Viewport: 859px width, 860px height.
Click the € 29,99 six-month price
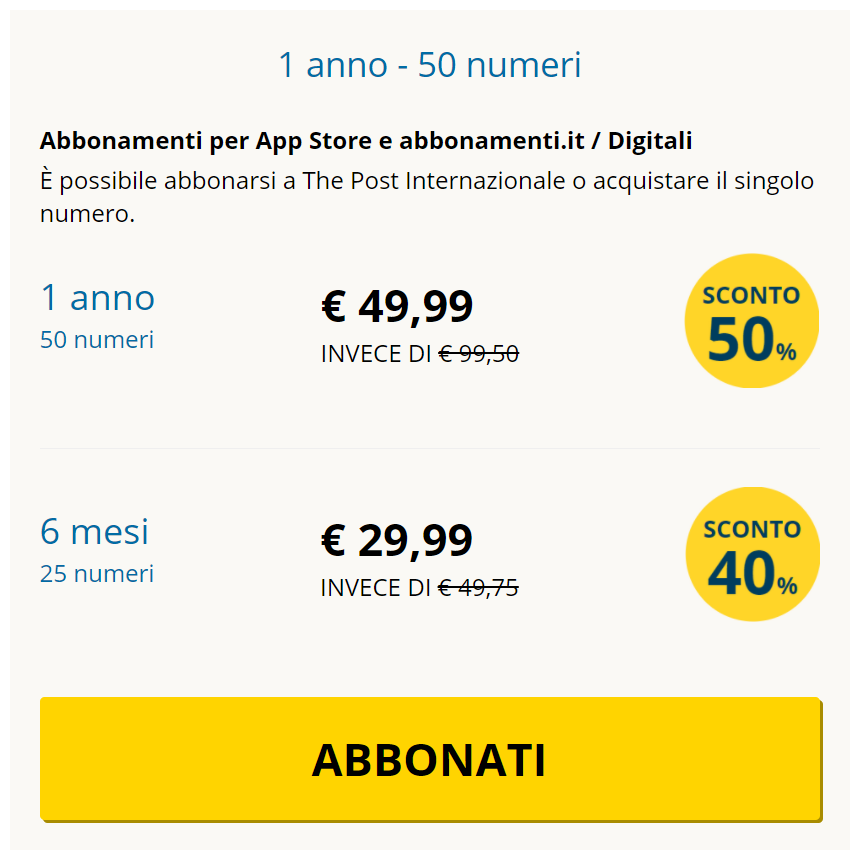click(x=397, y=541)
